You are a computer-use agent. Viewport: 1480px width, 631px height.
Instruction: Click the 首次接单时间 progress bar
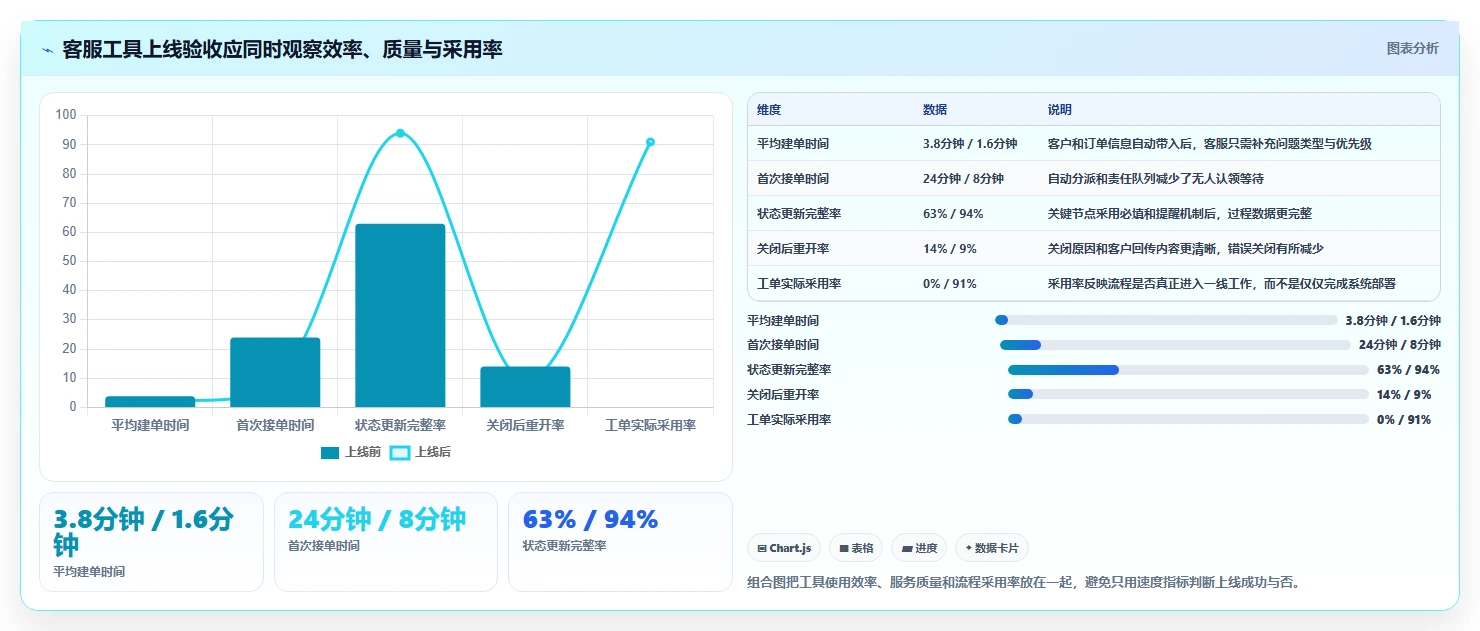coord(1175,345)
